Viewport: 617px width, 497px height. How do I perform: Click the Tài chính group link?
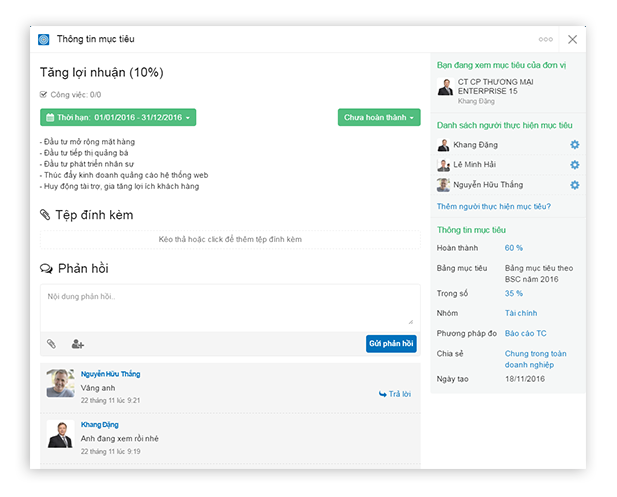(521, 313)
